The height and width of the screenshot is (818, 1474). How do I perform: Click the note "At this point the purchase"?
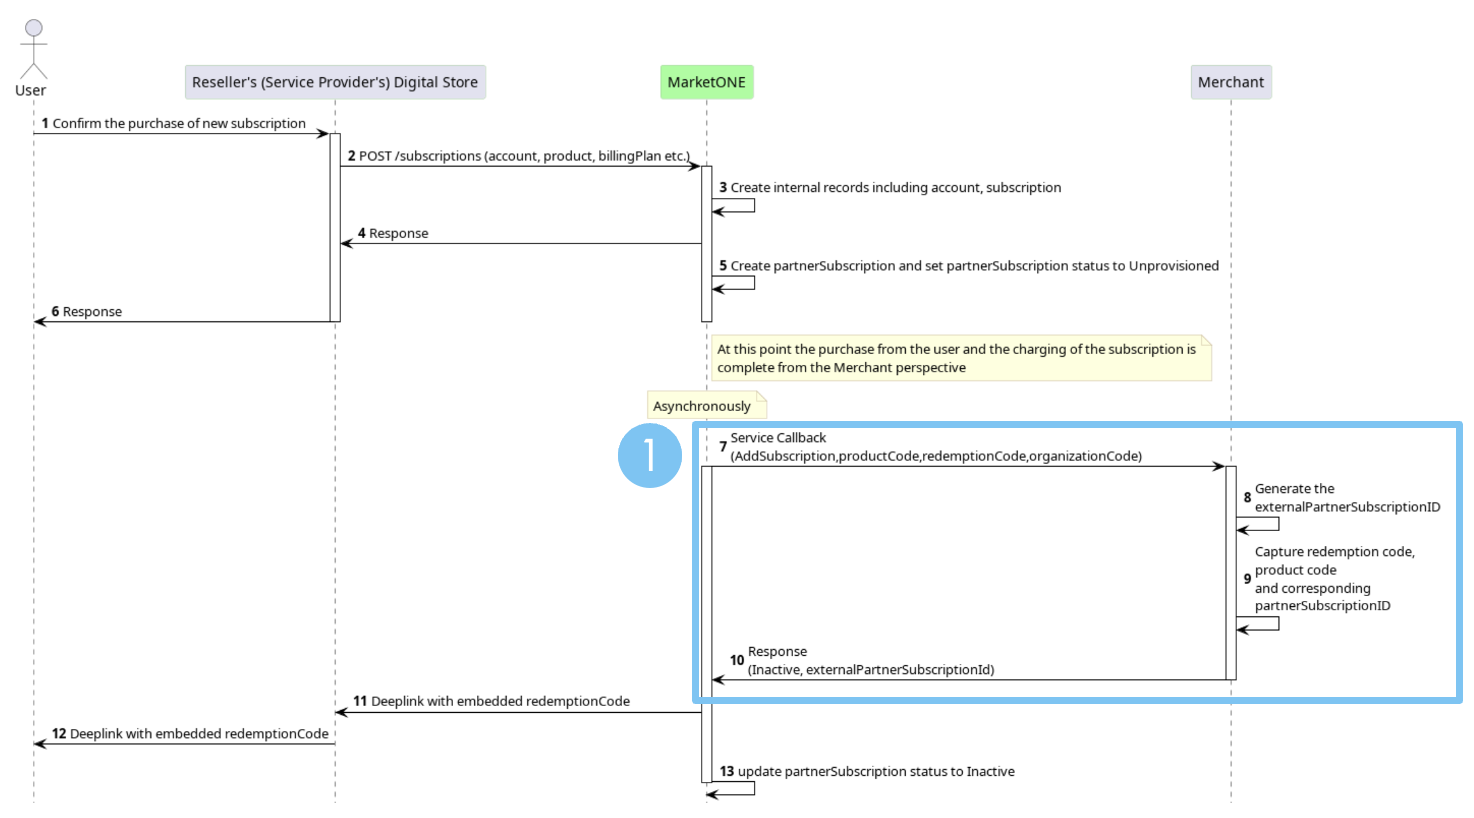[961, 358]
